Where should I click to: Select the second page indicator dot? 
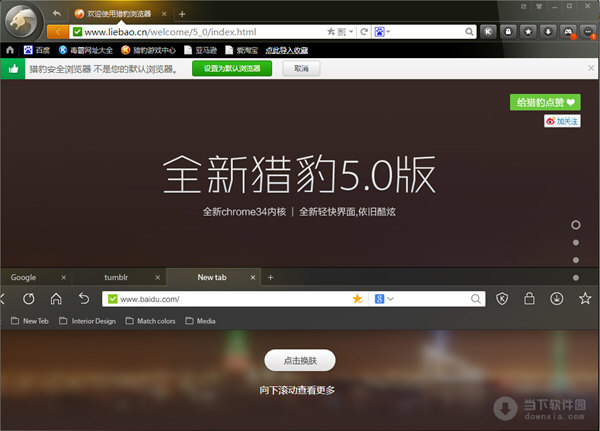[576, 242]
